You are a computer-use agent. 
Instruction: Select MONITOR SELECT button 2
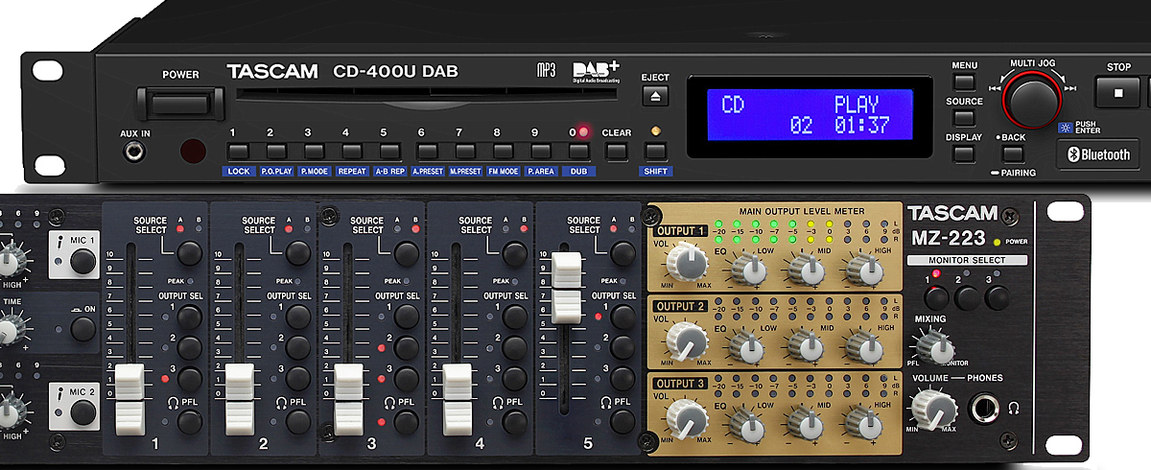click(966, 297)
